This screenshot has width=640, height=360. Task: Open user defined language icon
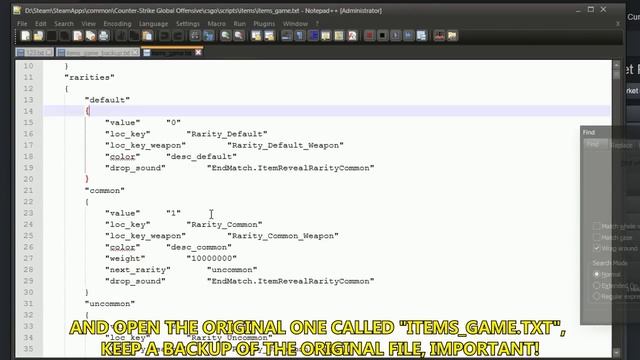pos(326,36)
